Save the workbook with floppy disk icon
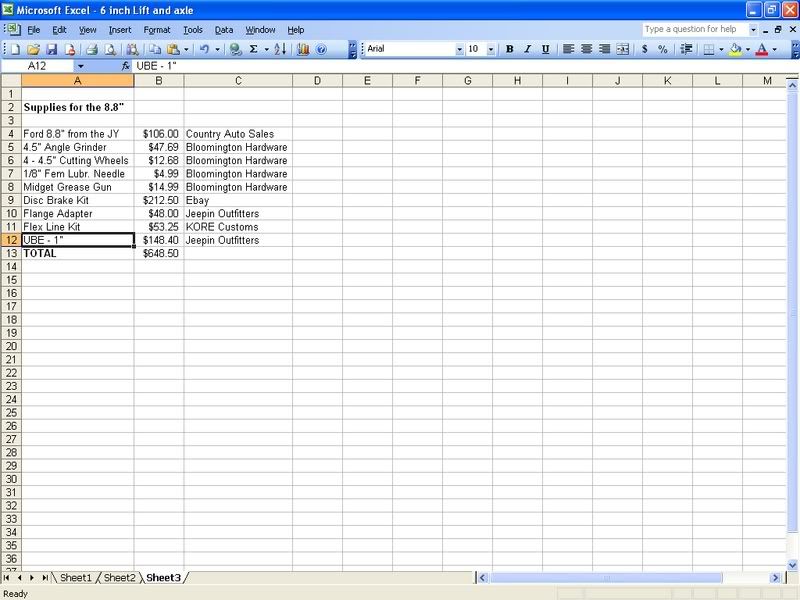 pyautogui.click(x=52, y=49)
